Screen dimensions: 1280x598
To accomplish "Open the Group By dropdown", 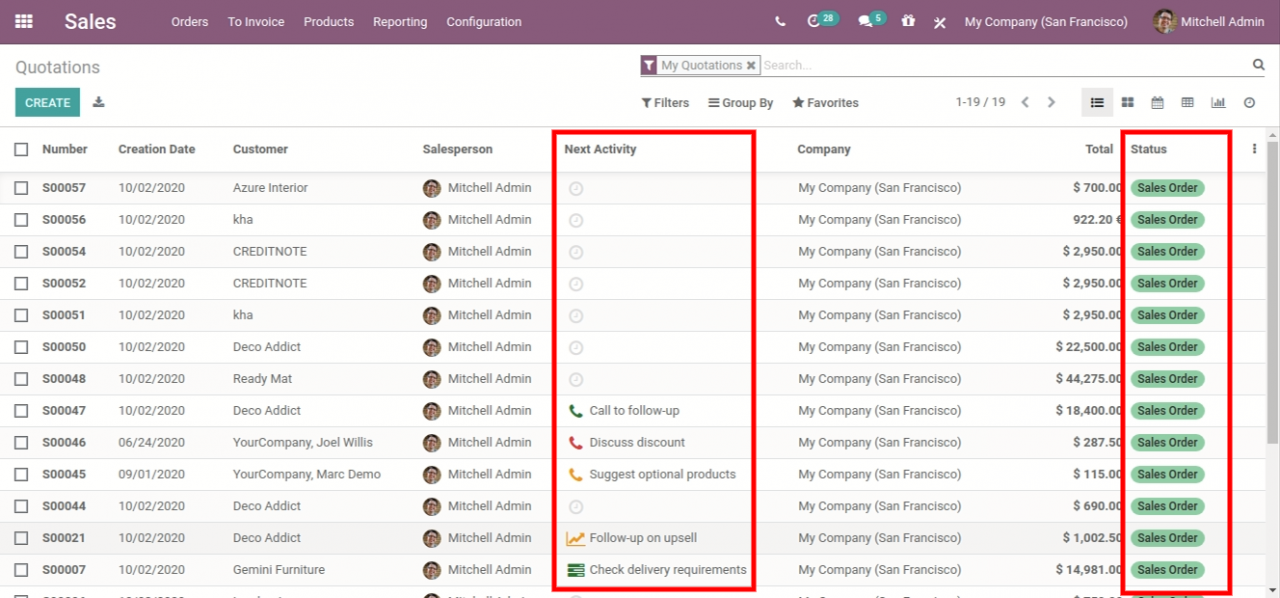I will coord(740,102).
